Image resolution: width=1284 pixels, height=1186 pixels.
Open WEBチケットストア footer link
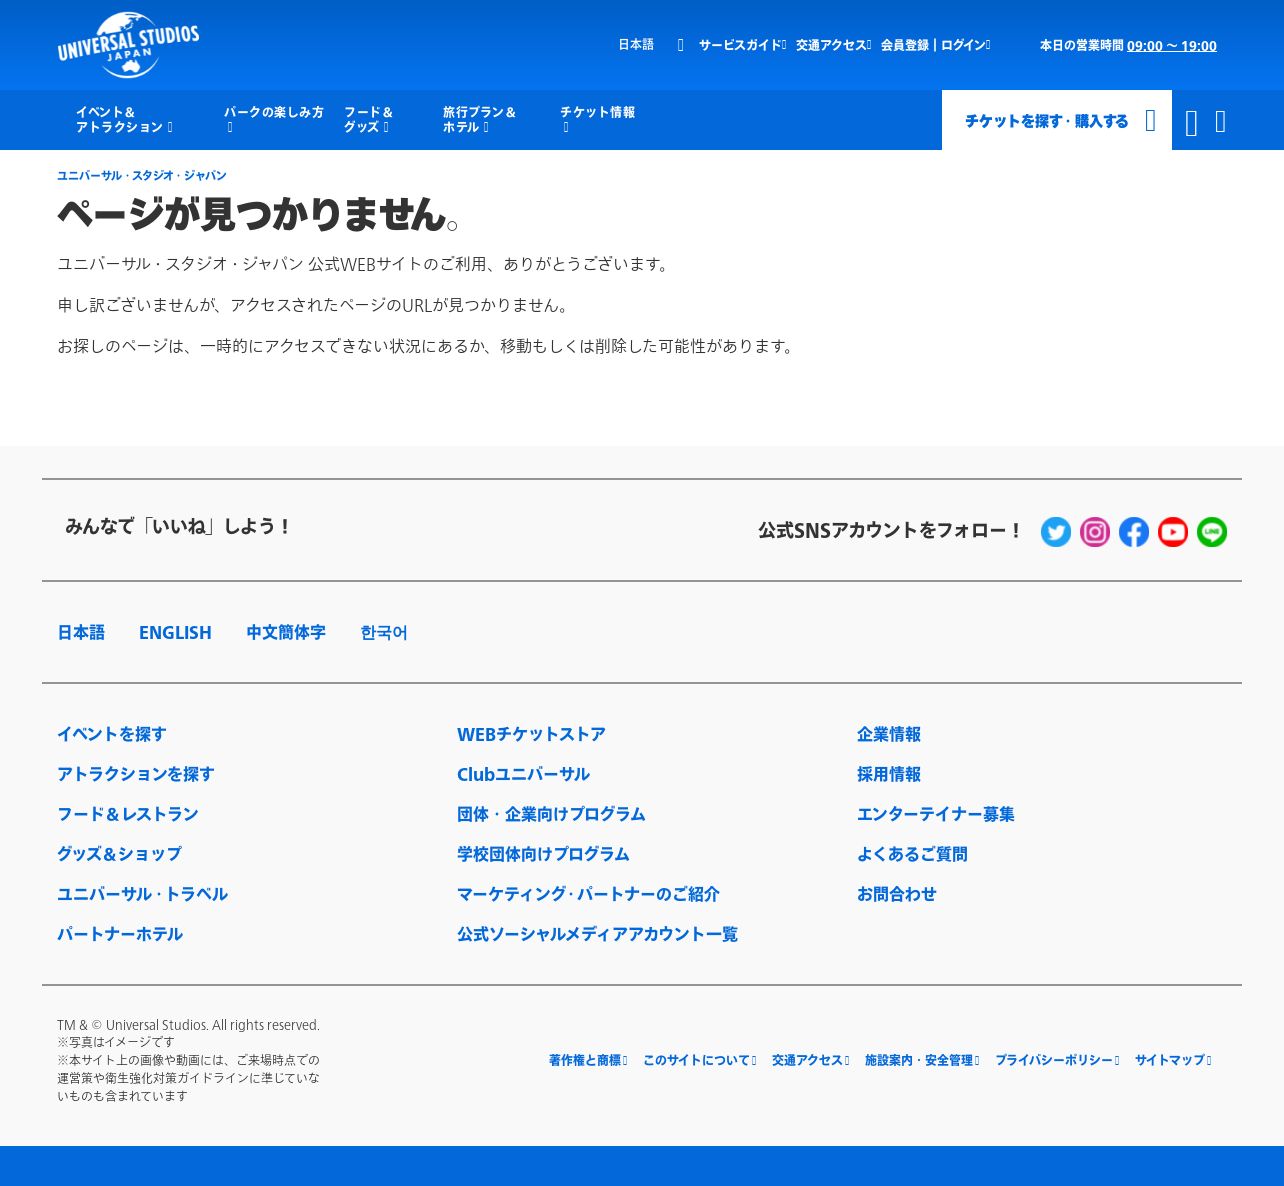tap(531, 734)
